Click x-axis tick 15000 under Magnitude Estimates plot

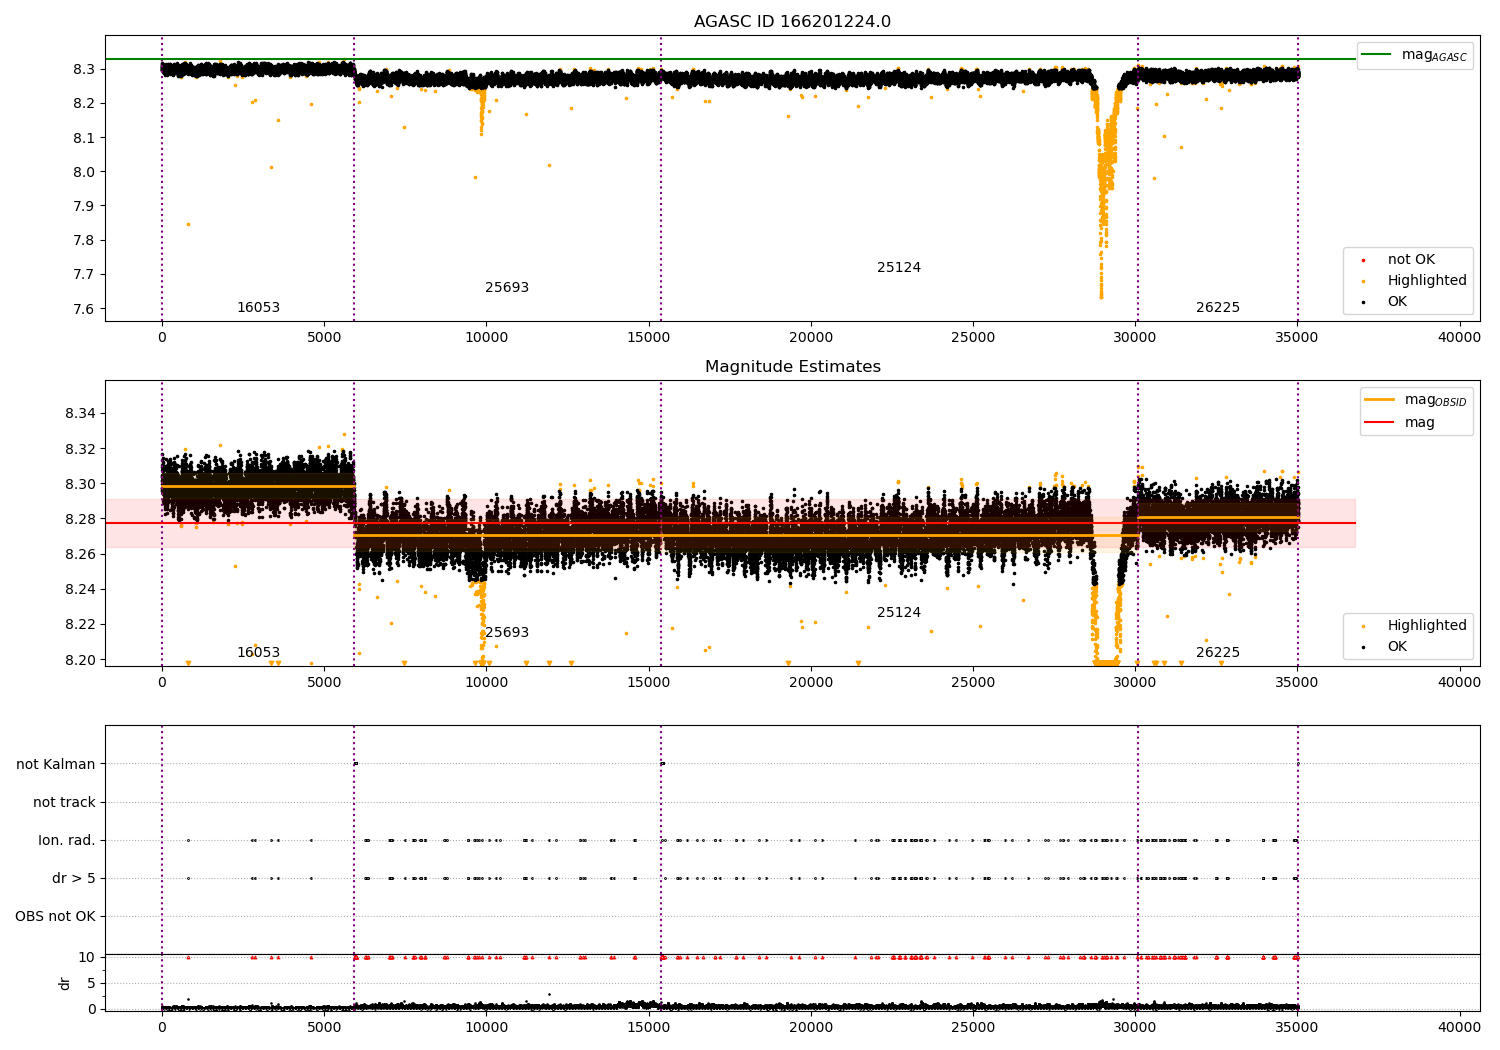point(649,683)
